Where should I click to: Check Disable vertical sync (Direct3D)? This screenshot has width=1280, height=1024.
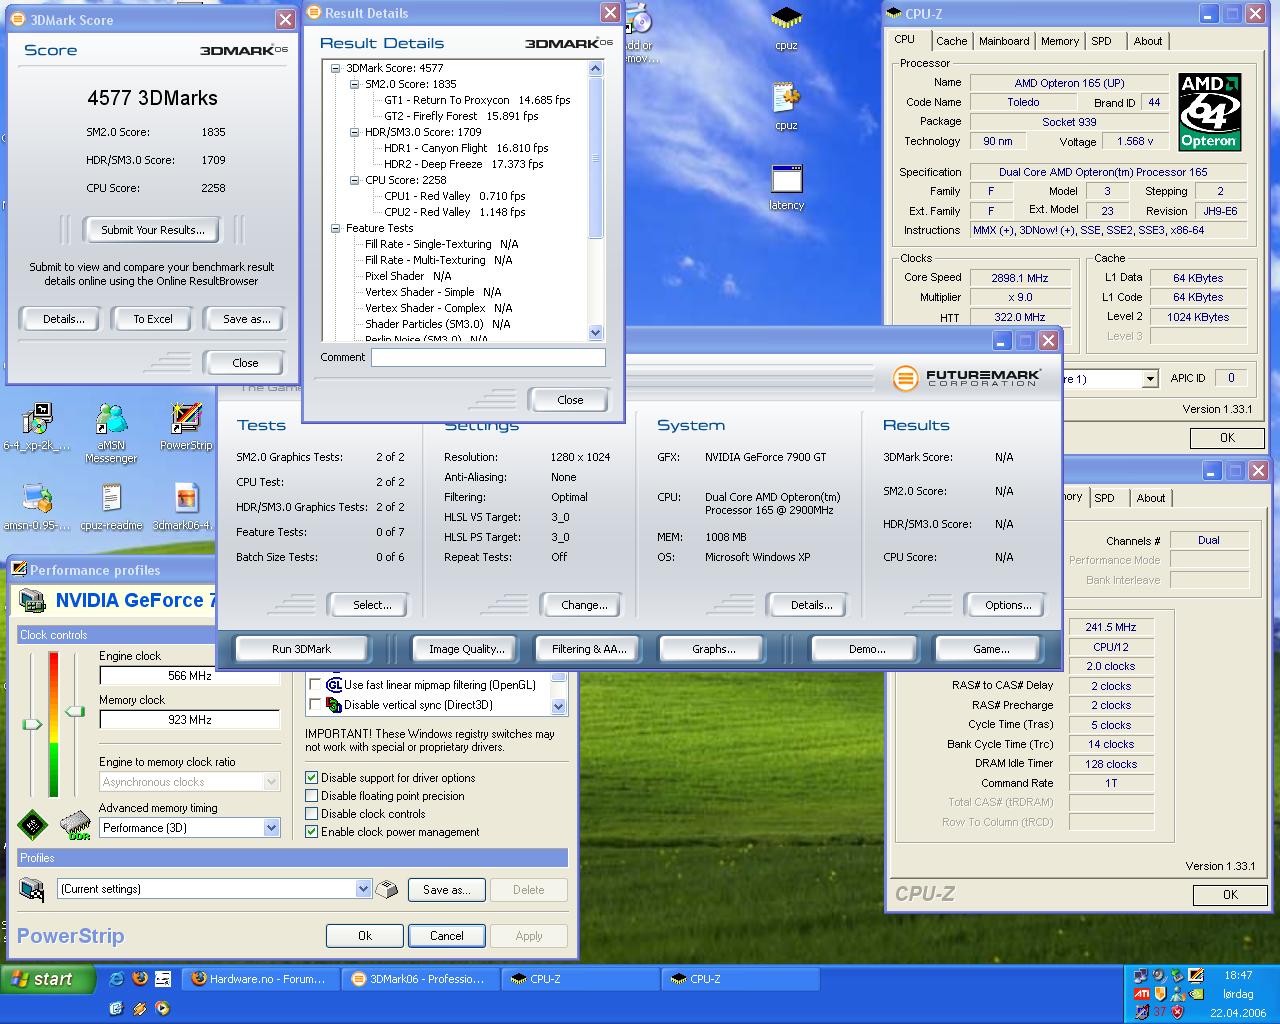pos(315,705)
